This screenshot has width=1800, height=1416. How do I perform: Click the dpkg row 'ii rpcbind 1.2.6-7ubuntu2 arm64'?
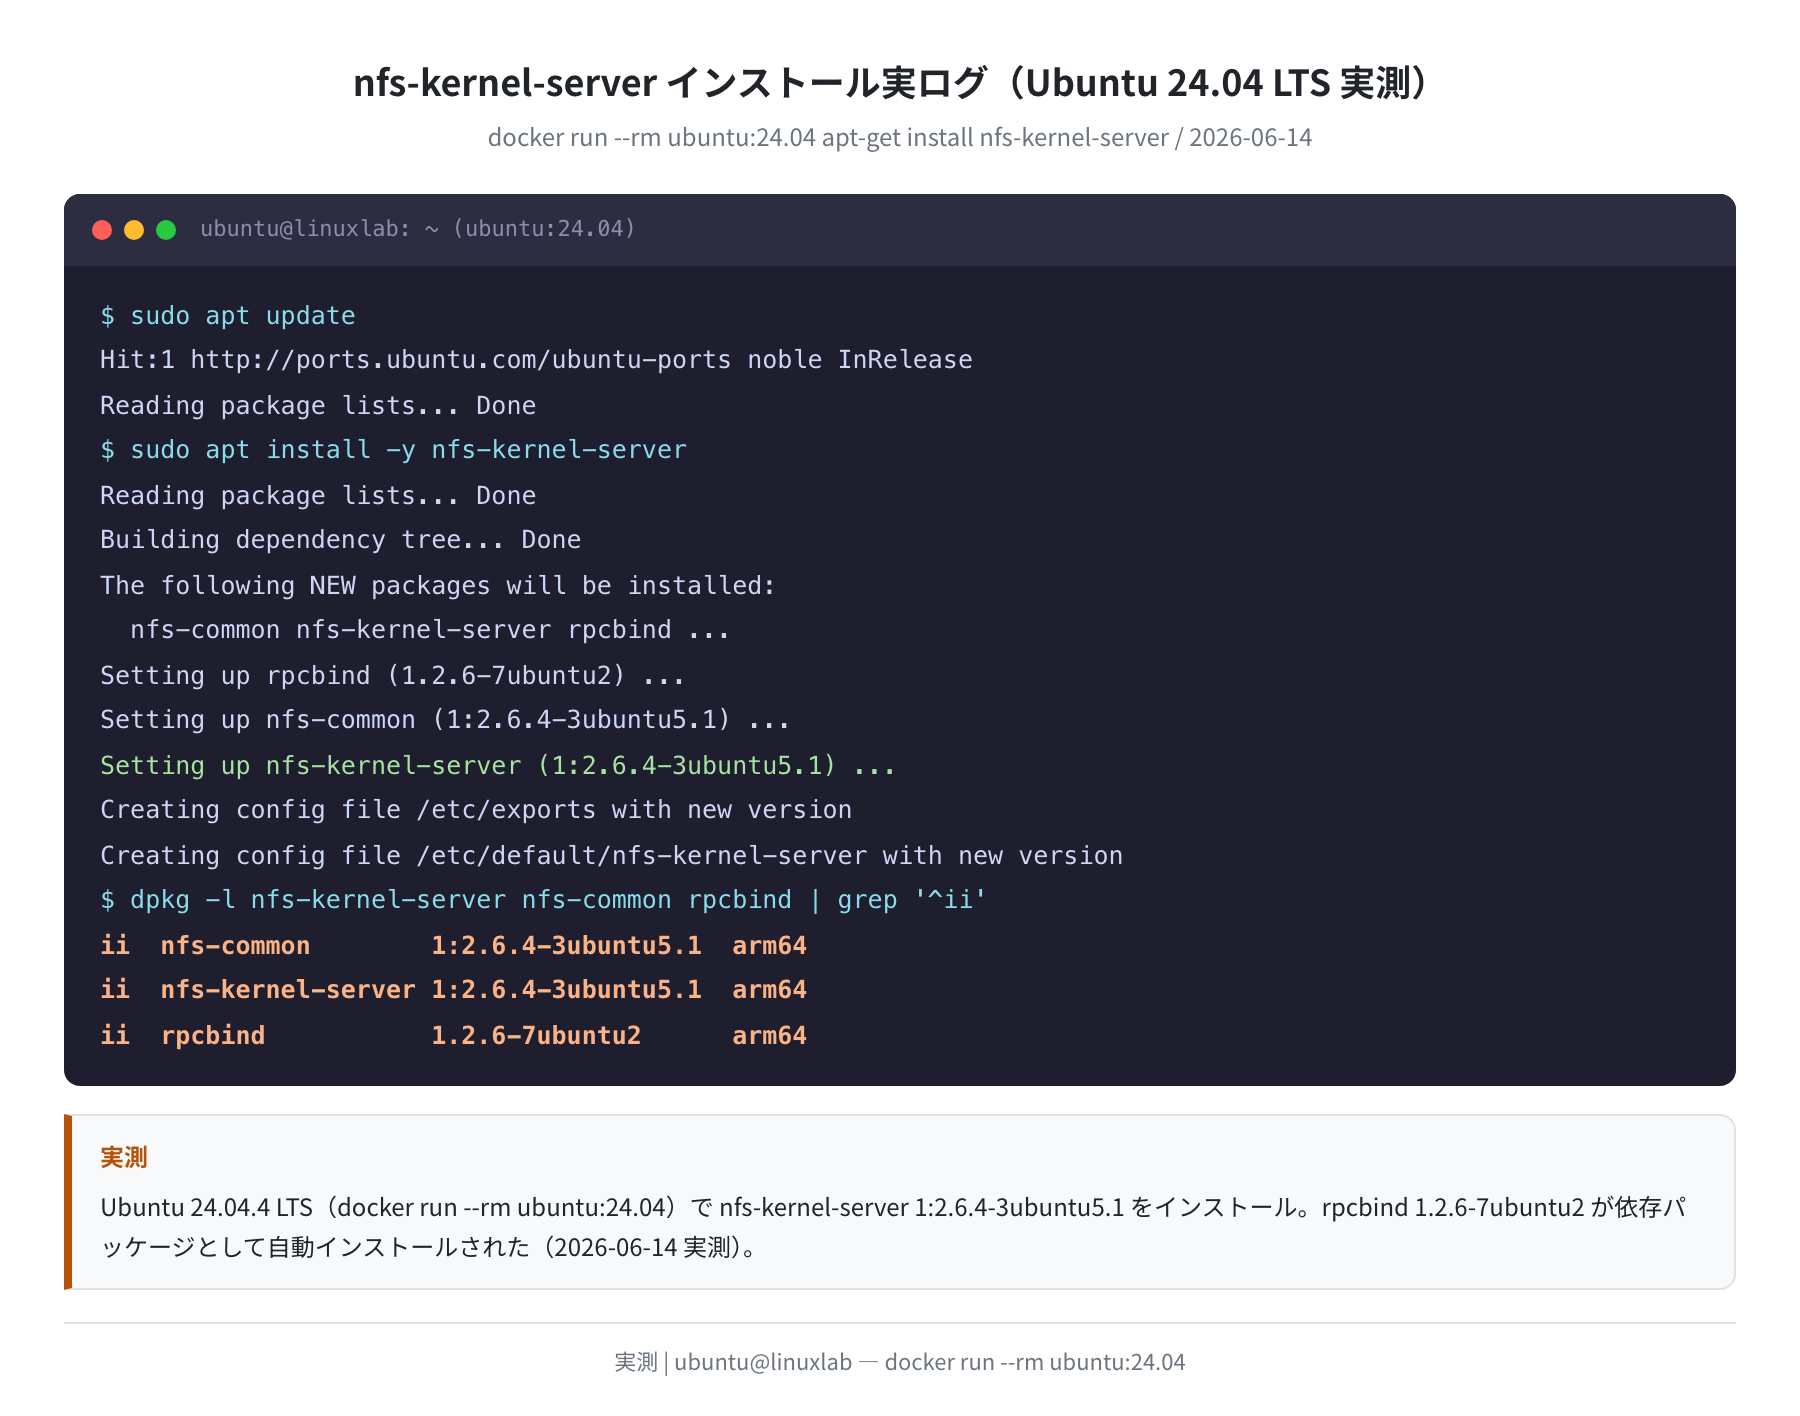point(453,1035)
